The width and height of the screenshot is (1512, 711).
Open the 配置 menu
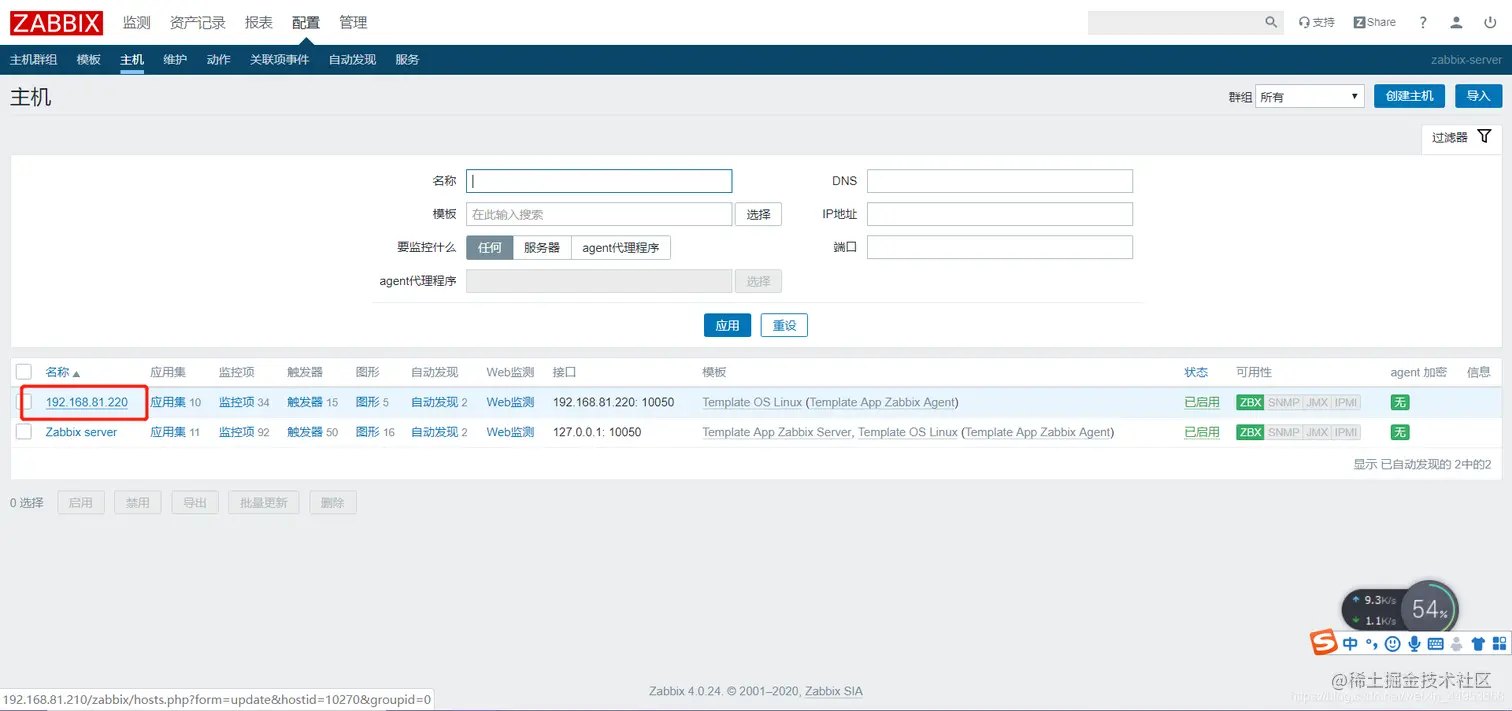[306, 22]
